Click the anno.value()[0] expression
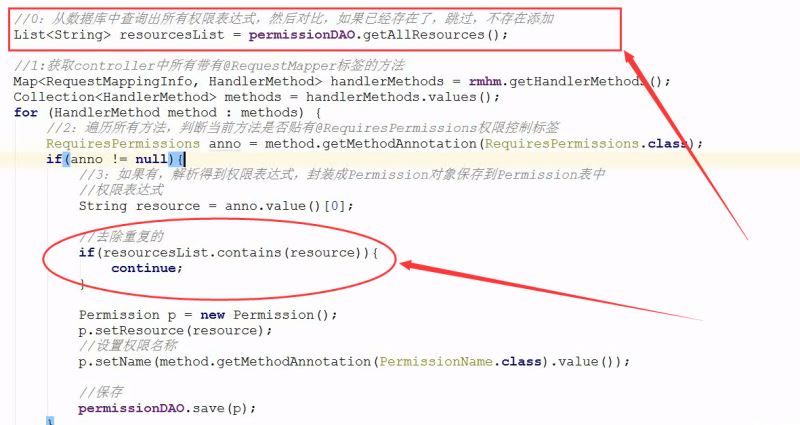 [x=285, y=206]
